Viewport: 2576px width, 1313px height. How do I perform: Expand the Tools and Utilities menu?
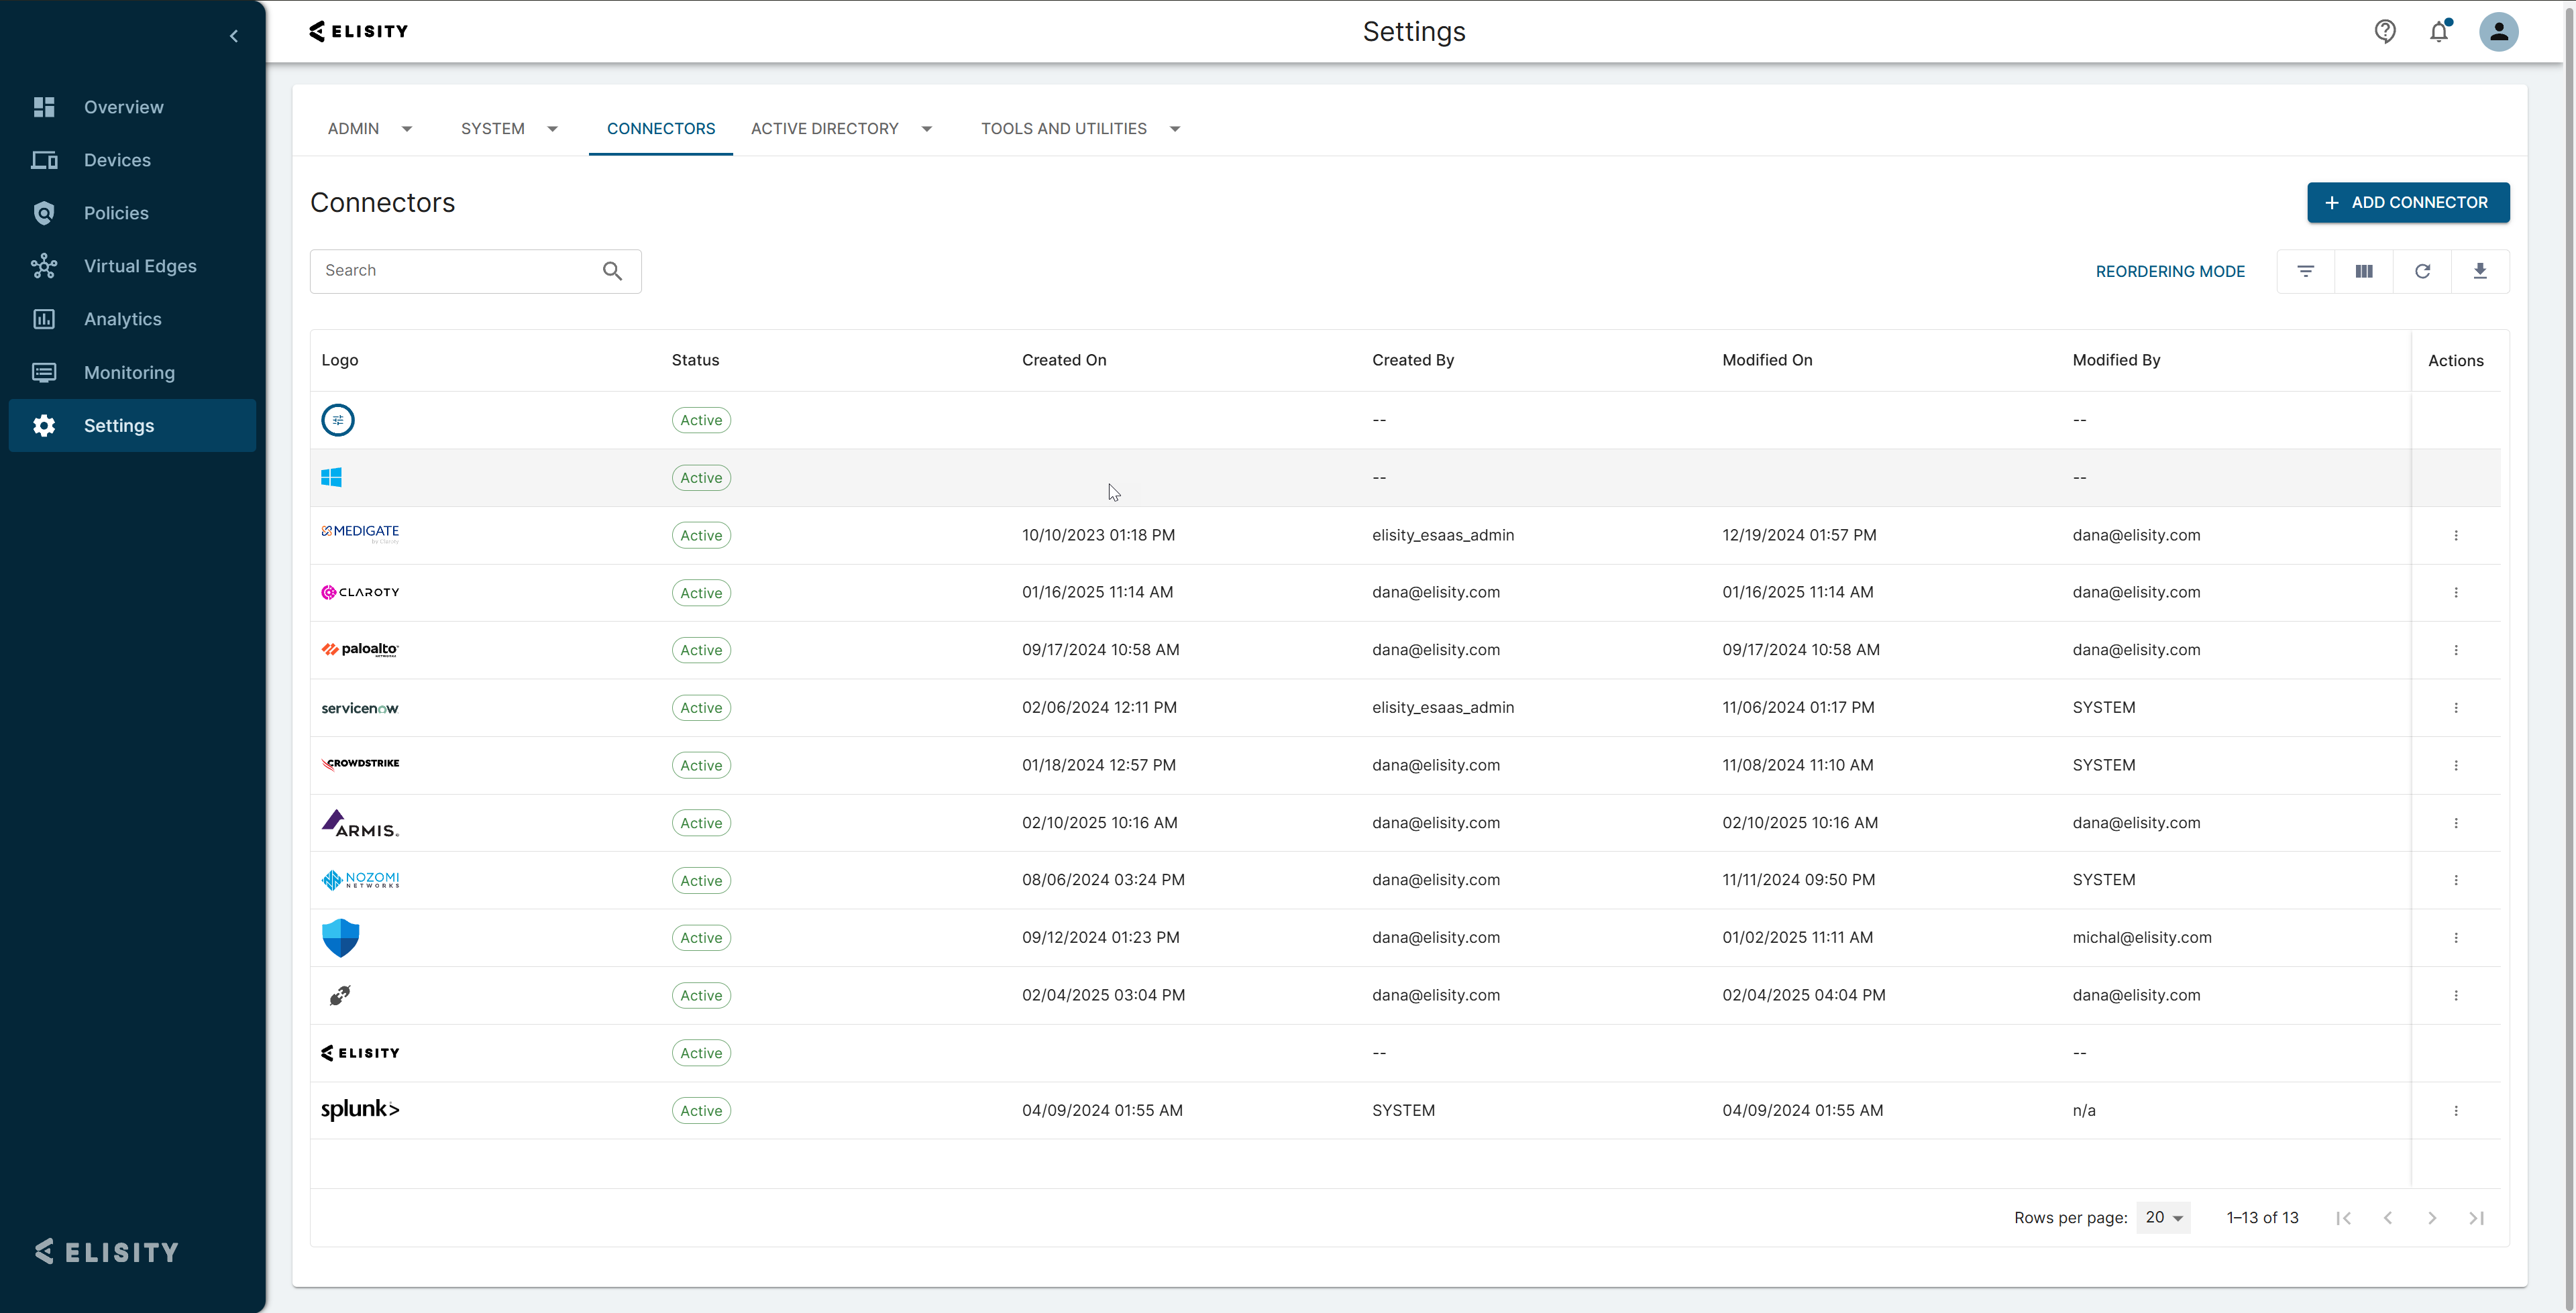pyautogui.click(x=1175, y=129)
